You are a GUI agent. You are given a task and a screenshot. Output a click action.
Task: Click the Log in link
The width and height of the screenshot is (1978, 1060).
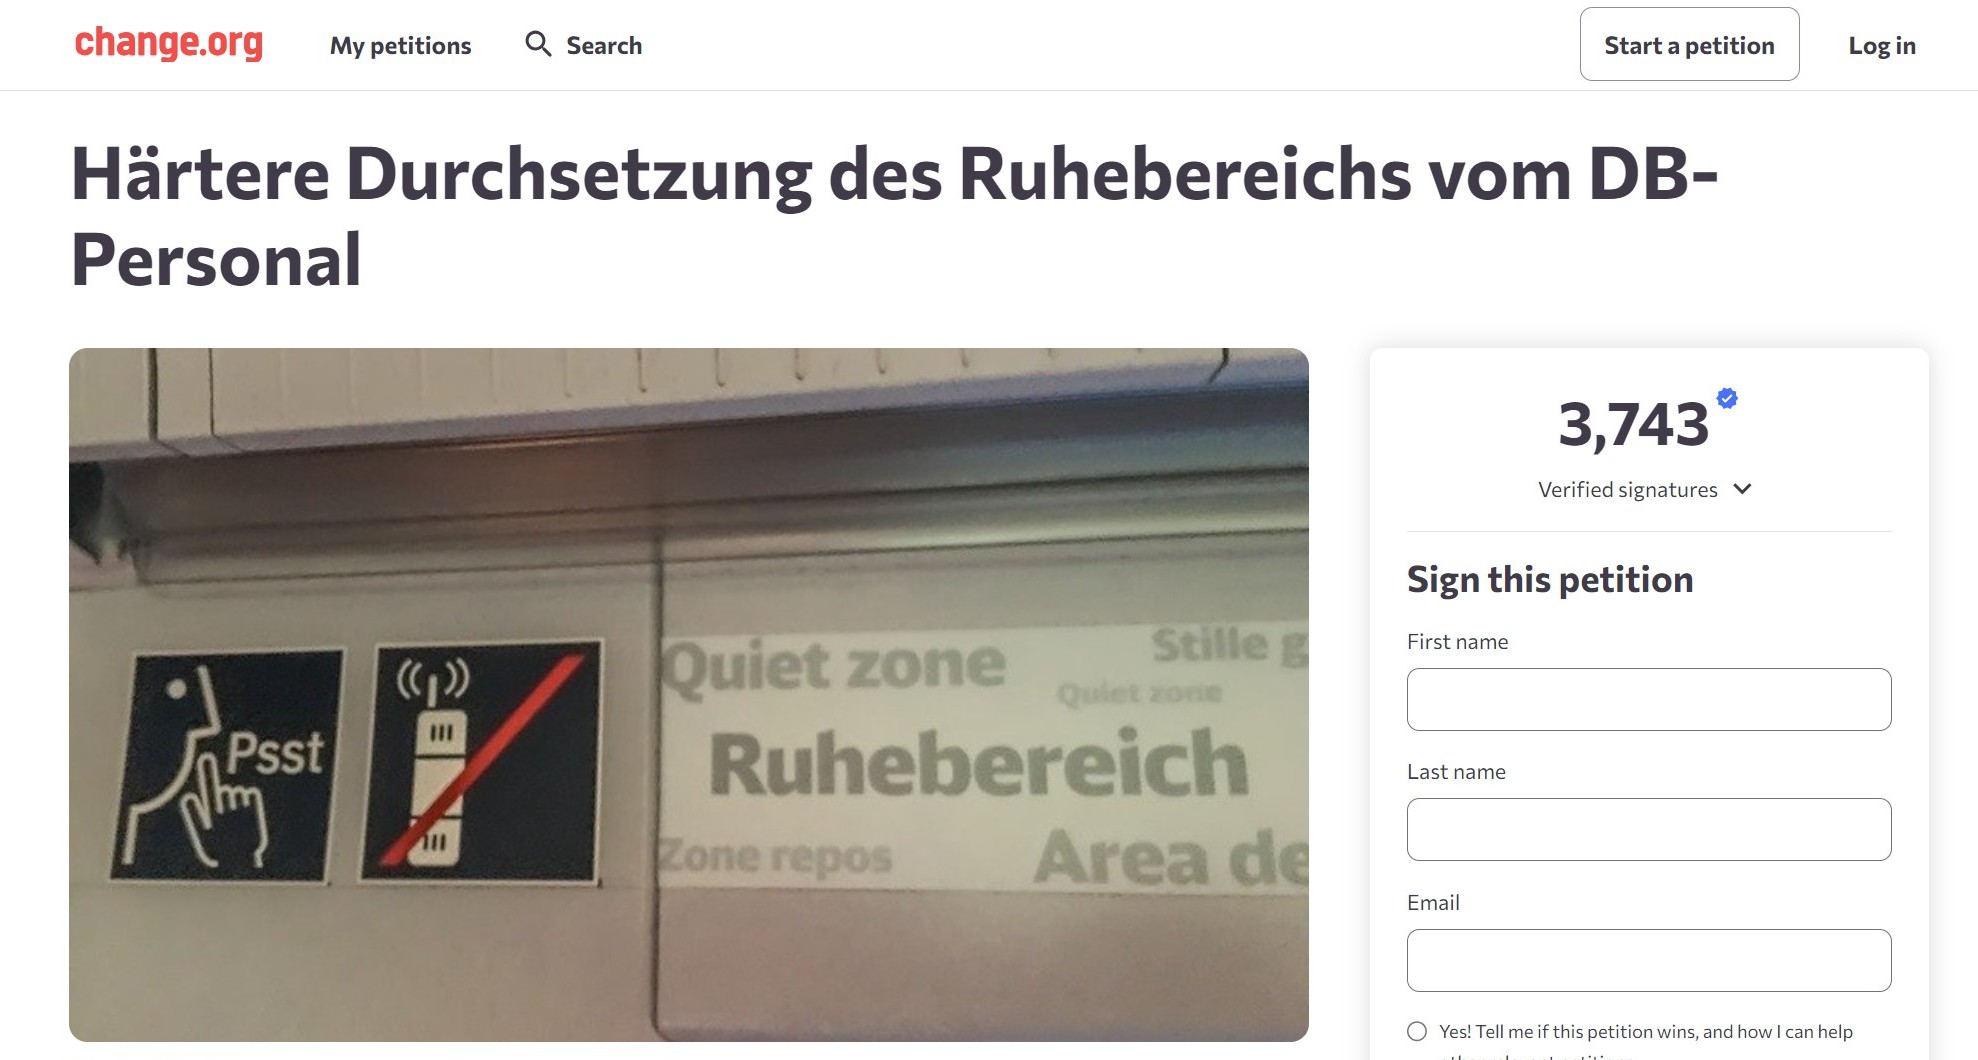1881,45
